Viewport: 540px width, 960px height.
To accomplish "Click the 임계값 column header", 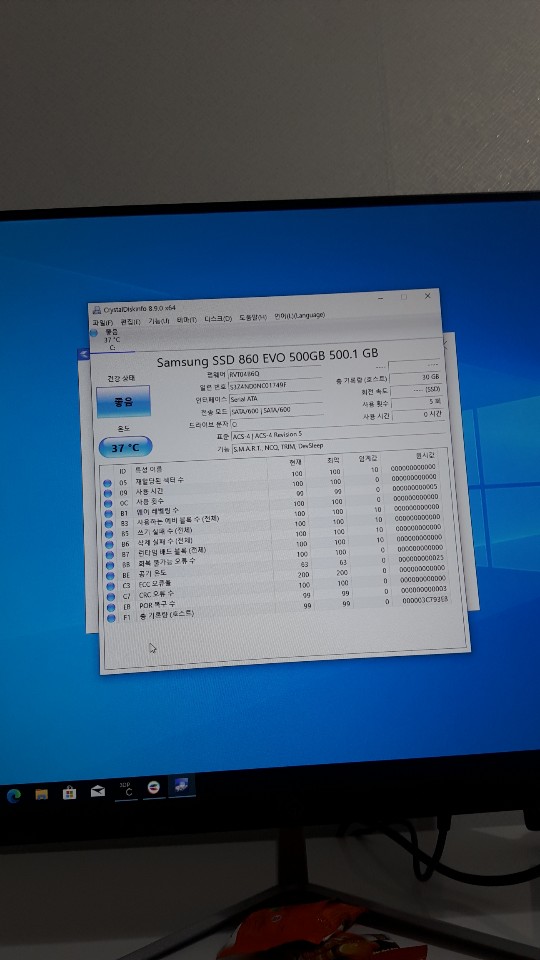I will point(369,457).
